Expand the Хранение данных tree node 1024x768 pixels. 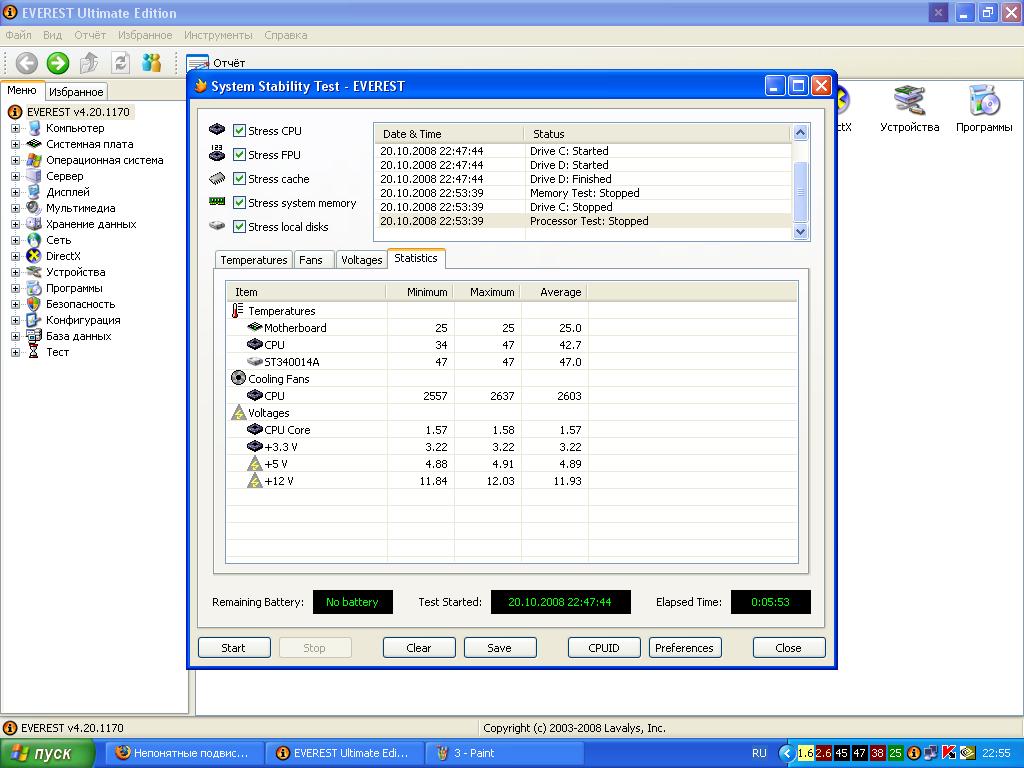click(x=16, y=224)
